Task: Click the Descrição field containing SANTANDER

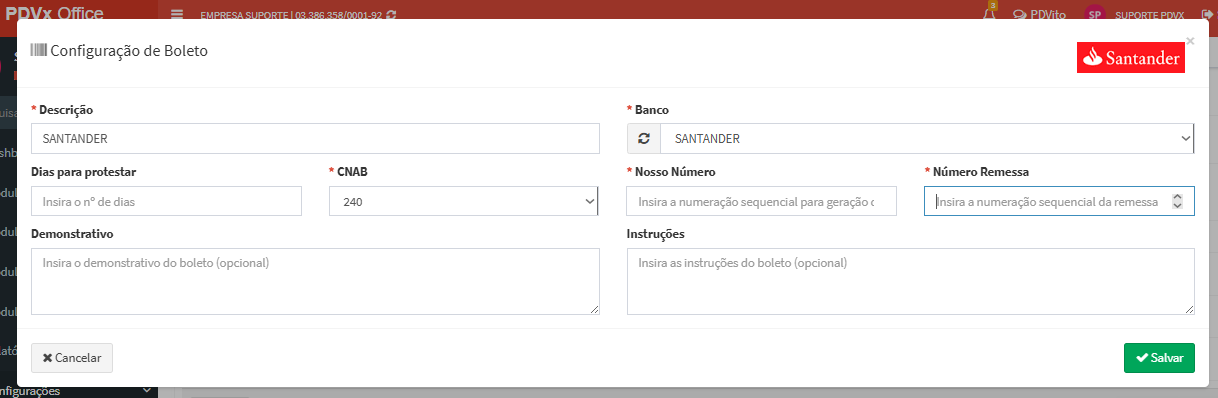Action: (315, 138)
